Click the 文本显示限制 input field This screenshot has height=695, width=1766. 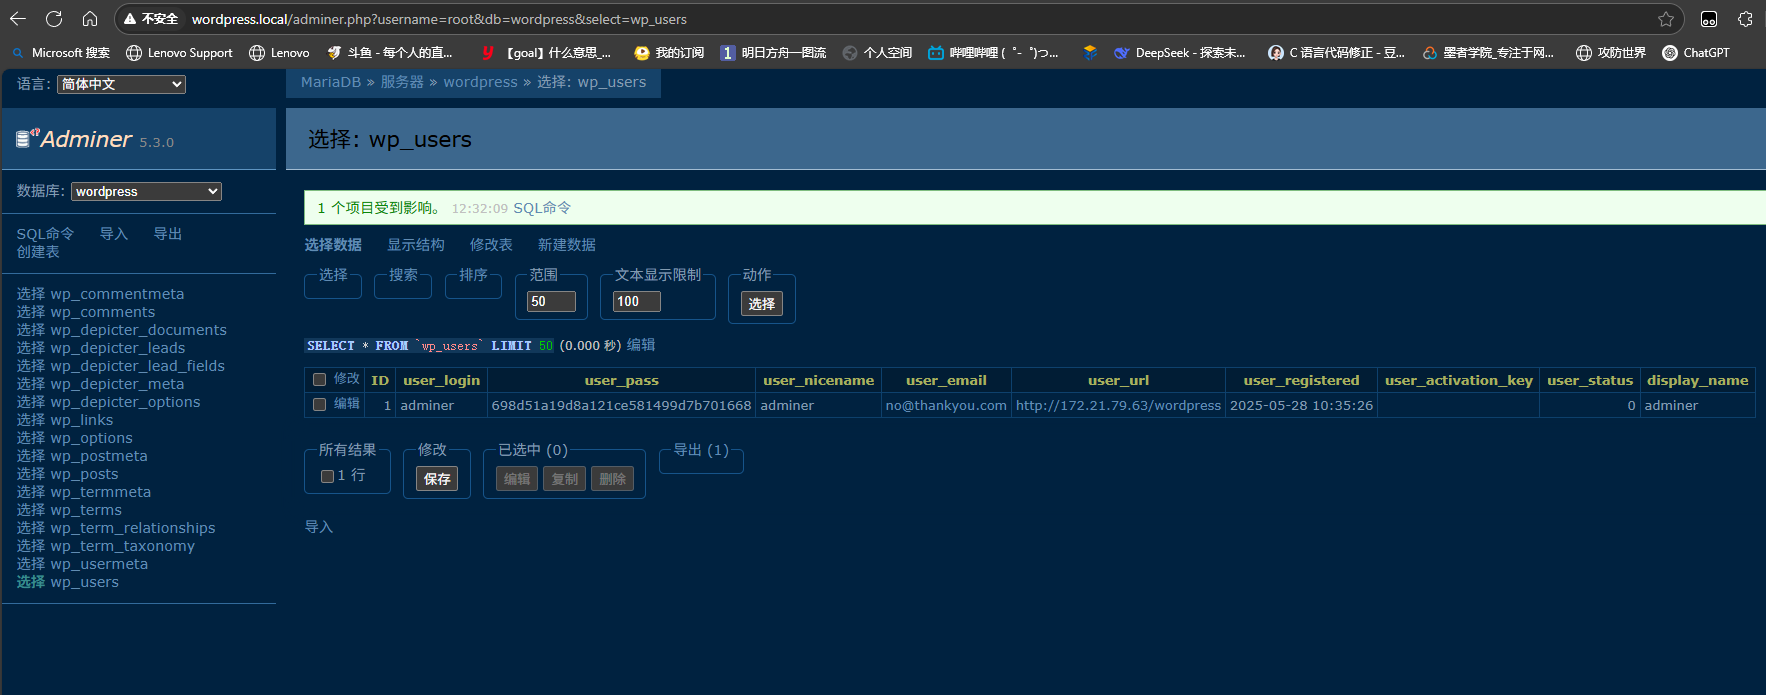coord(637,301)
